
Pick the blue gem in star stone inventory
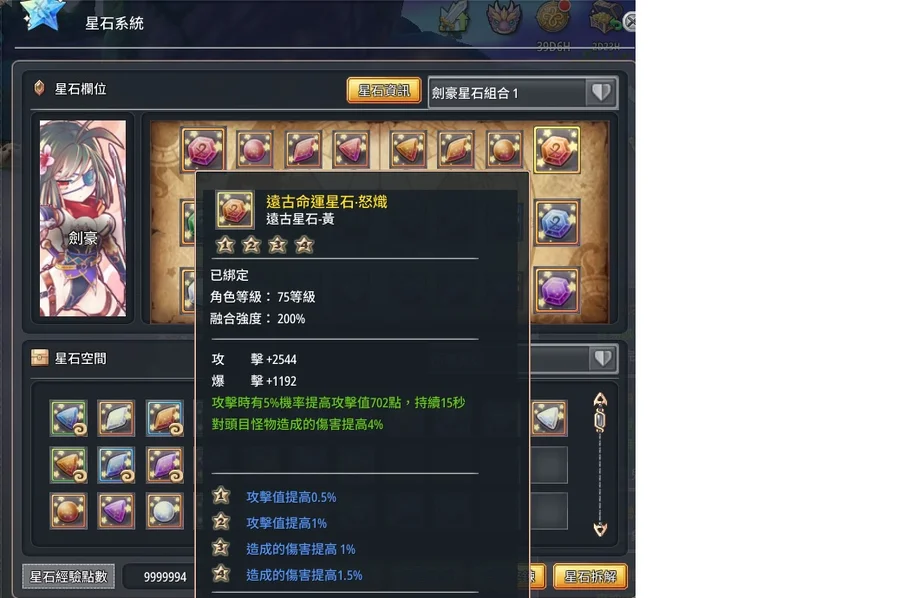pos(69,418)
